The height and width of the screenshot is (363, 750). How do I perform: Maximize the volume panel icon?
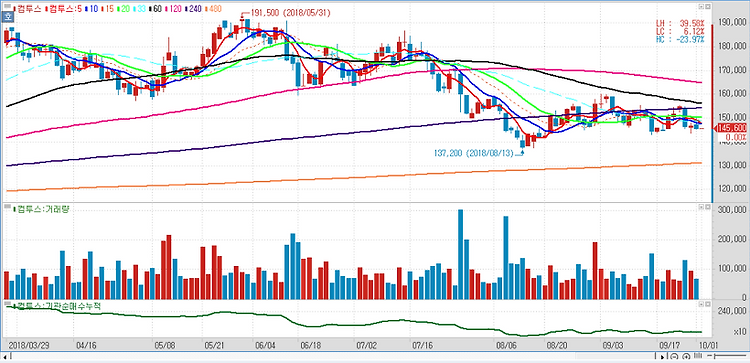point(701,208)
